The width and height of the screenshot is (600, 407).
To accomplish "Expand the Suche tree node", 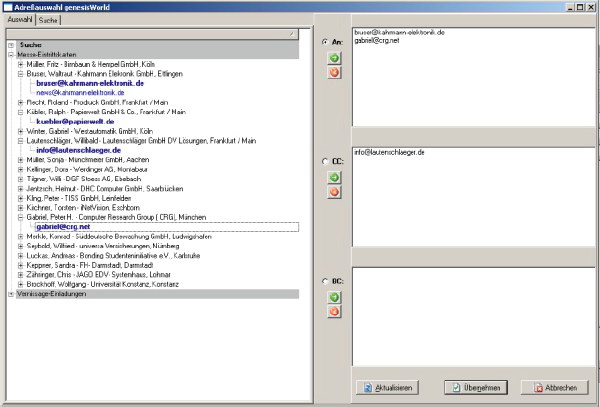I will click(11, 45).
